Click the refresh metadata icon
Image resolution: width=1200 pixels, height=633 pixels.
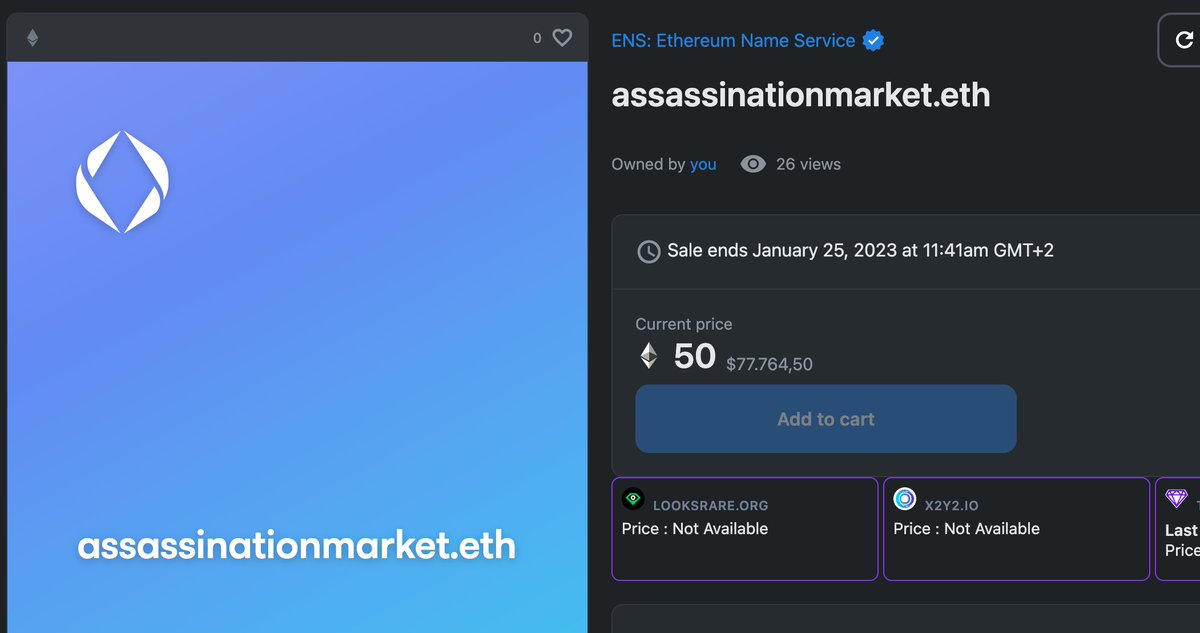point(1186,40)
